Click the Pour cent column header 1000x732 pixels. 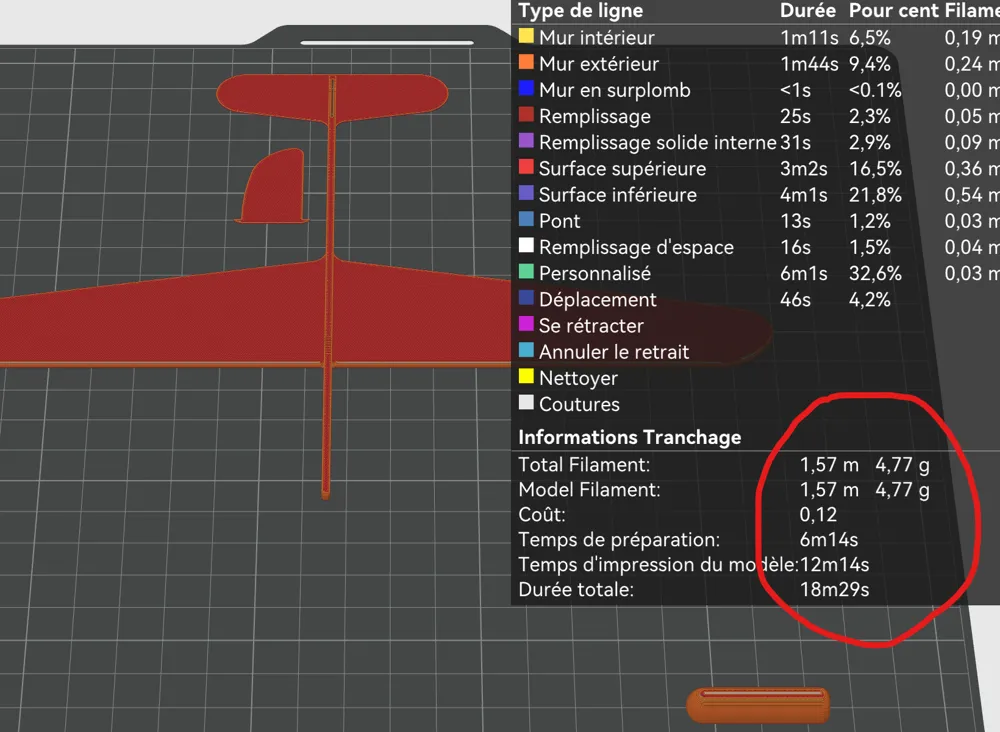(893, 11)
